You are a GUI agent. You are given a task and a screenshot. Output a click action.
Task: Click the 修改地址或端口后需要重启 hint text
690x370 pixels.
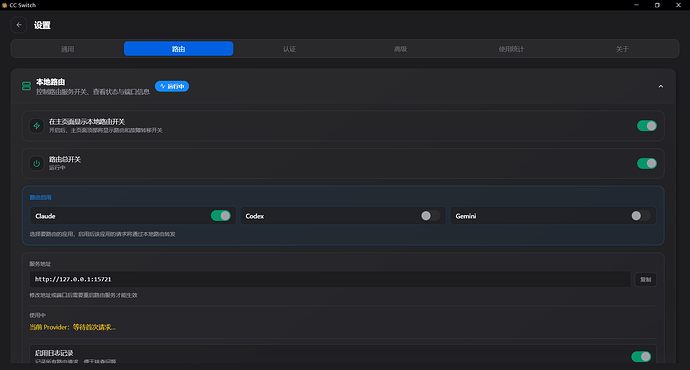84,295
